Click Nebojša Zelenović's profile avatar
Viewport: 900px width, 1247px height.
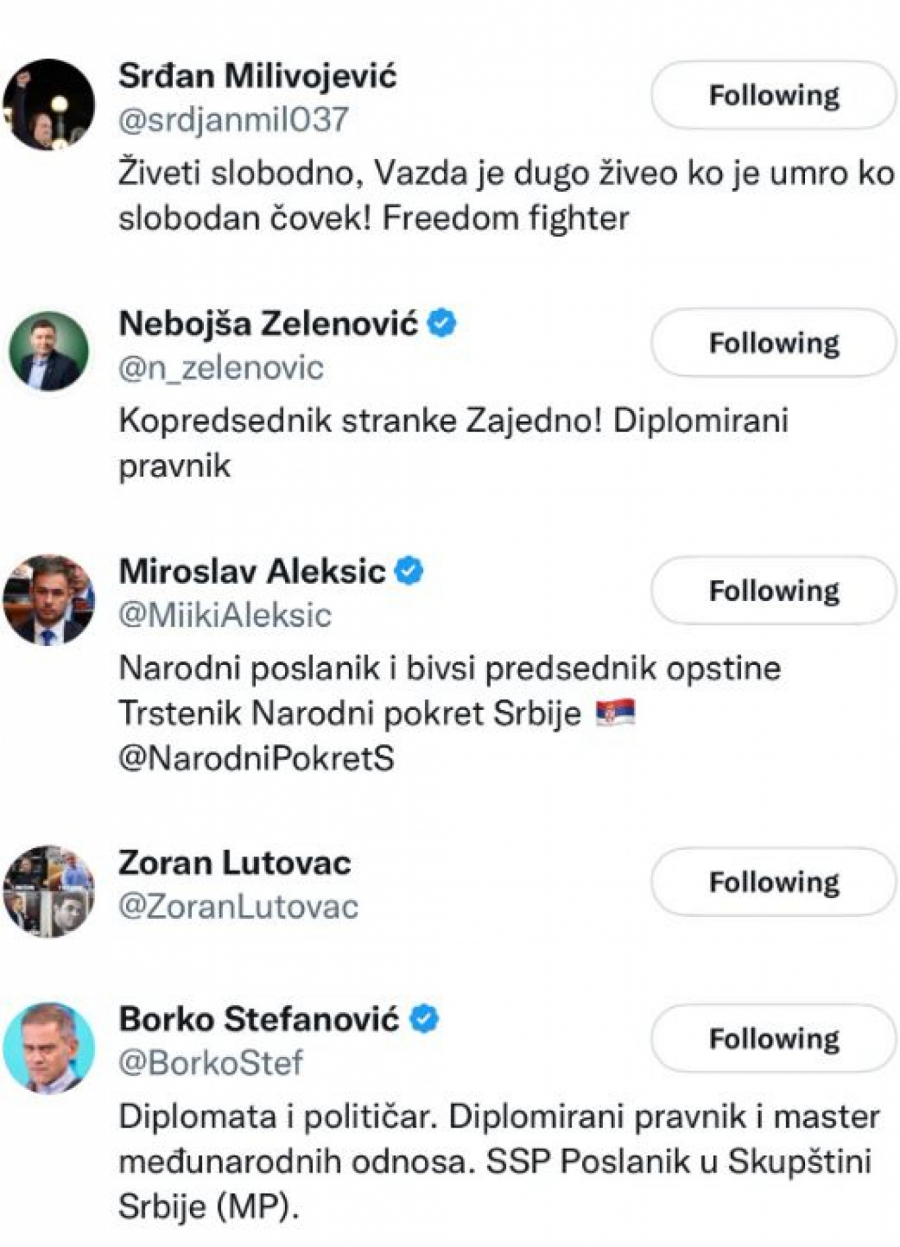pos(49,351)
